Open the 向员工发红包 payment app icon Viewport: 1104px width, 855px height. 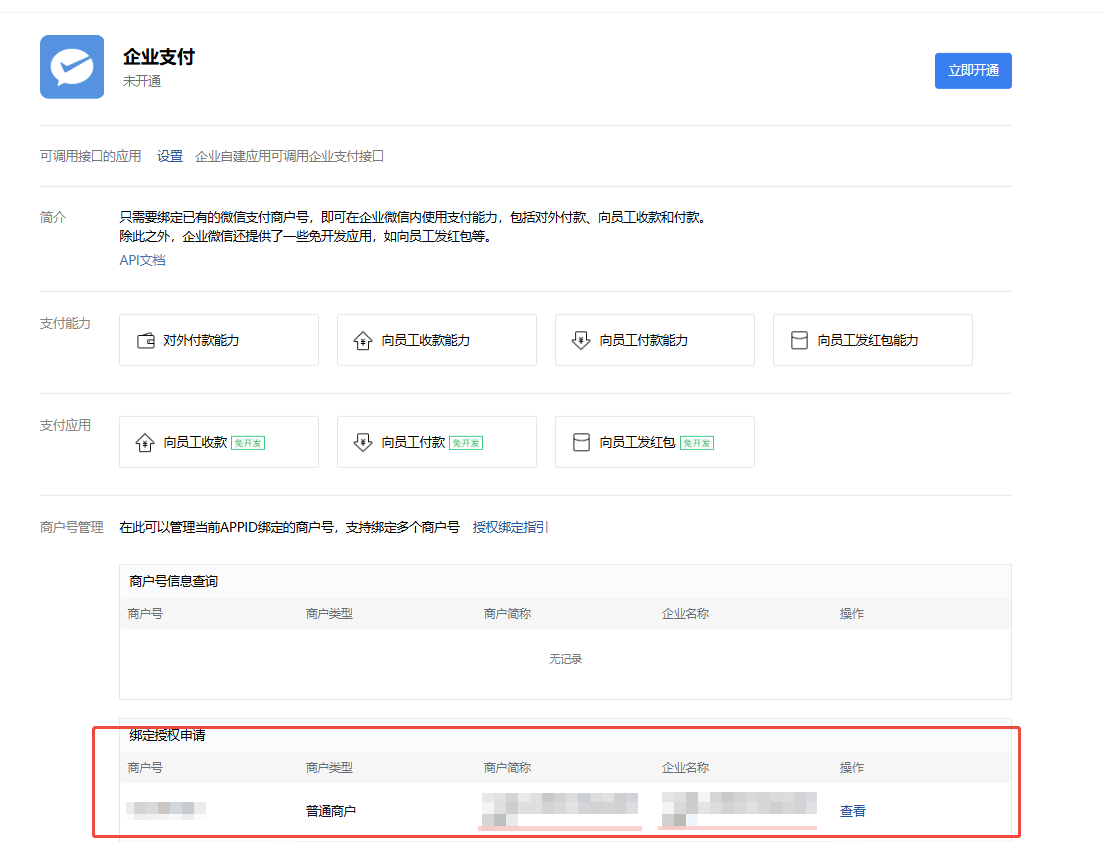tap(581, 442)
